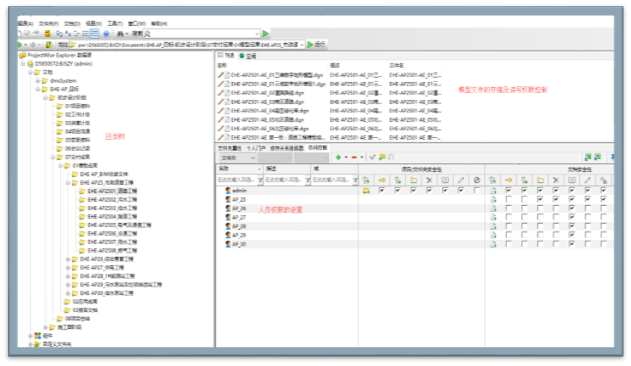Click the yellow key icon beside checkmark
631x366 pixels.
(382, 157)
